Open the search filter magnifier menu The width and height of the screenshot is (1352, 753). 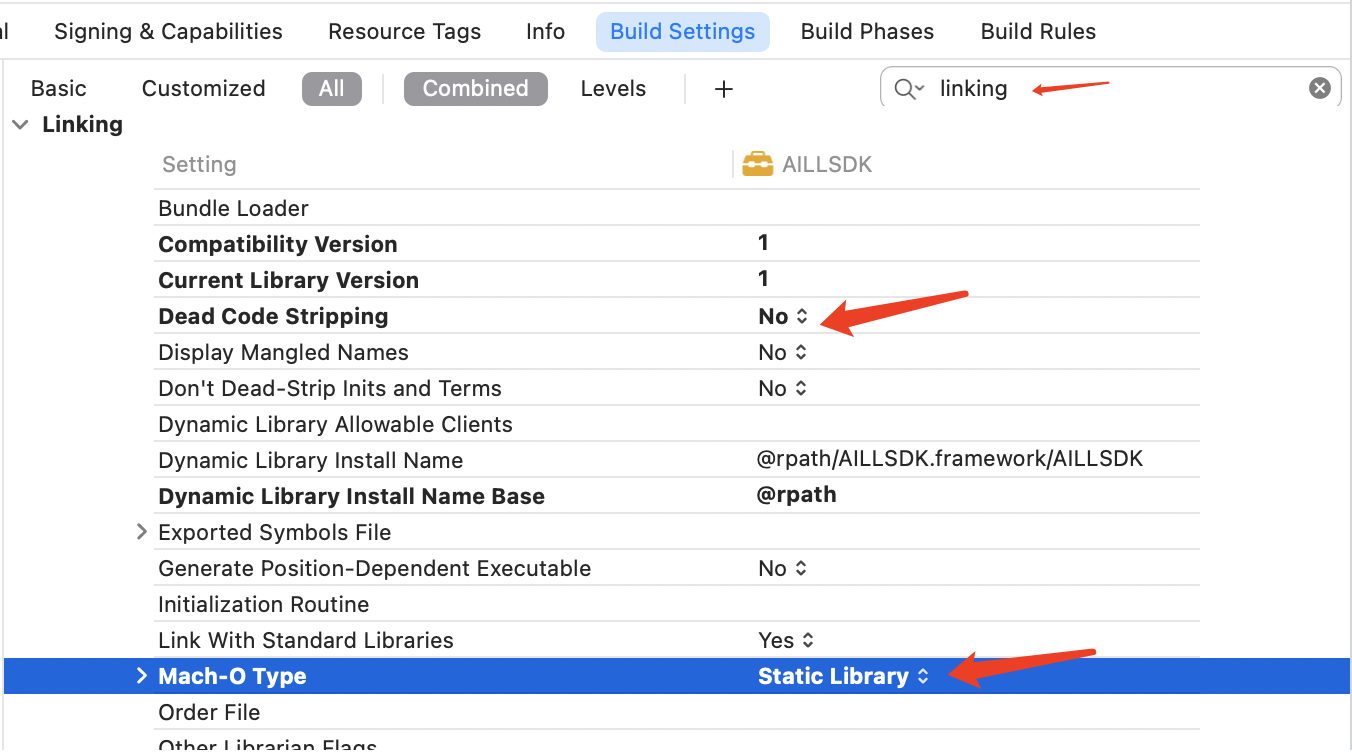pyautogui.click(x=908, y=88)
